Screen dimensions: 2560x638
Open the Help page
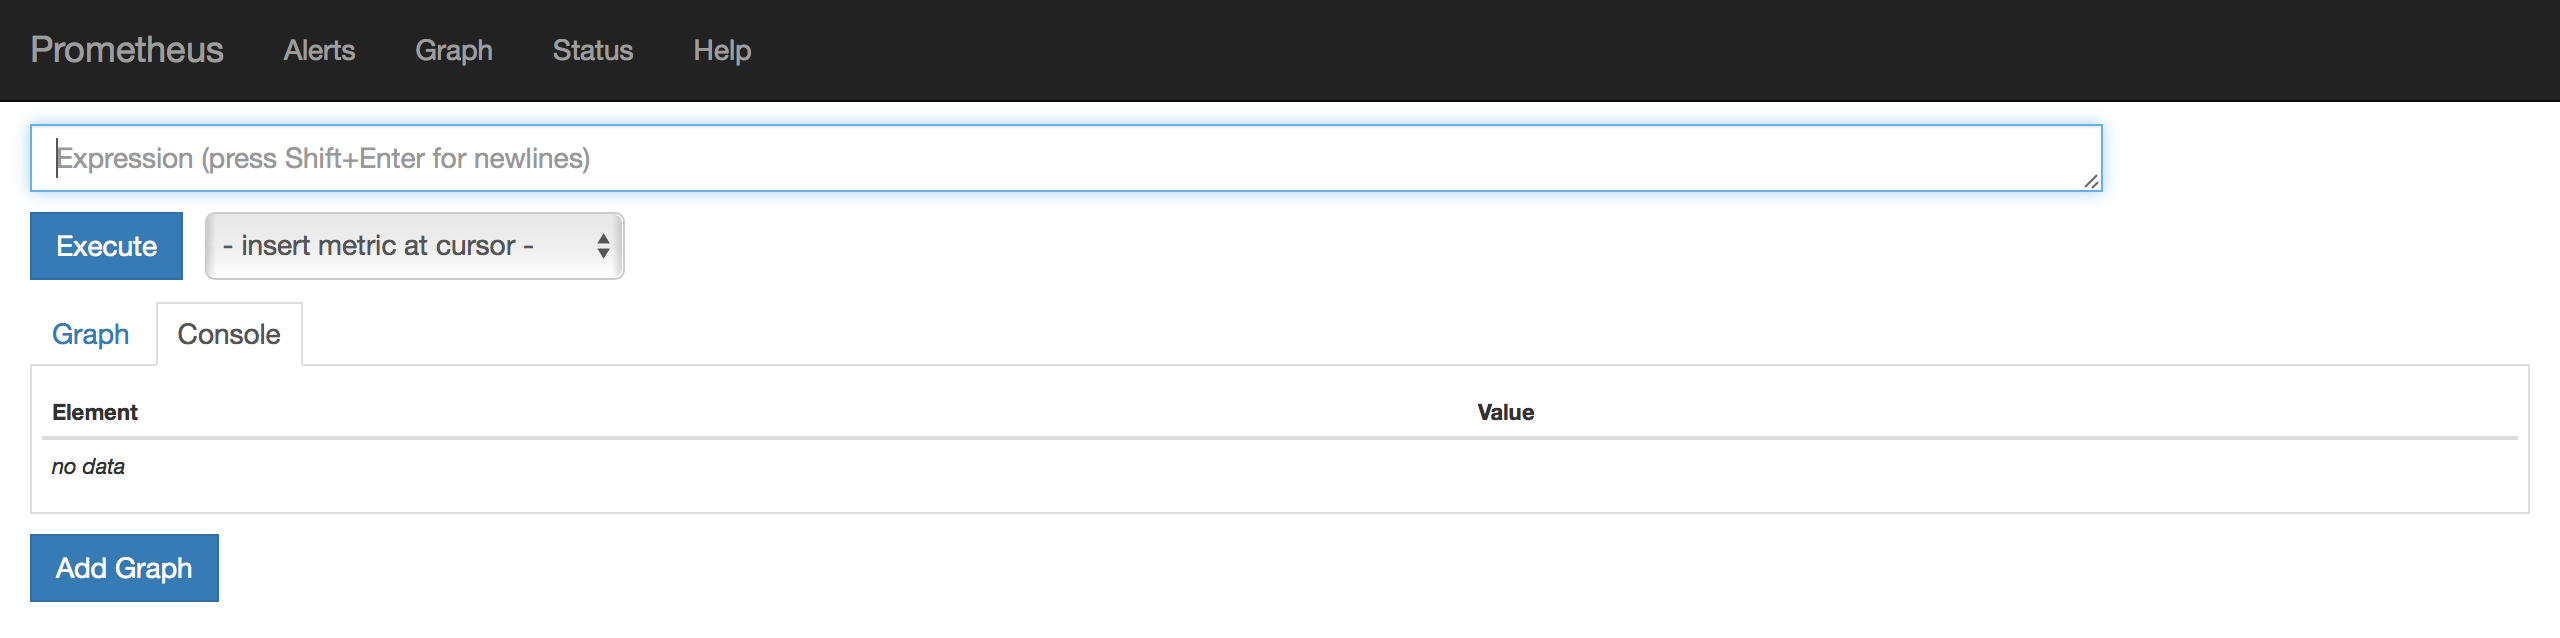(x=721, y=50)
